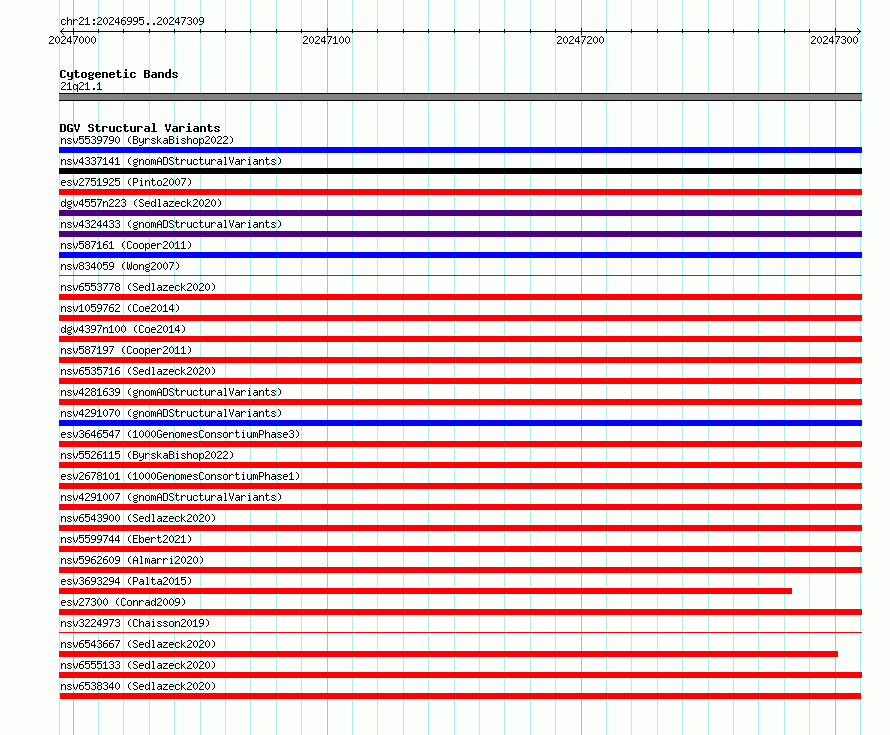Select the nsv4291007 (gnomADStructuralVariants) label

pos(171,497)
